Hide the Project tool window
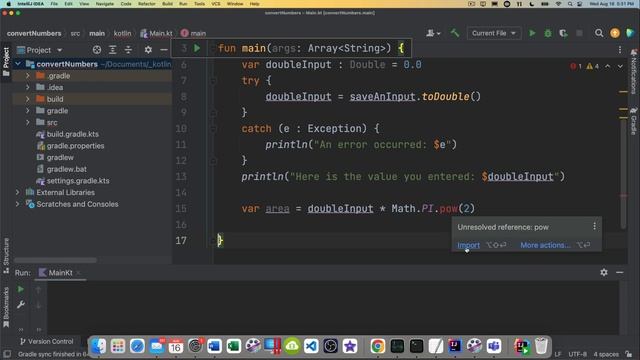 coord(164,50)
